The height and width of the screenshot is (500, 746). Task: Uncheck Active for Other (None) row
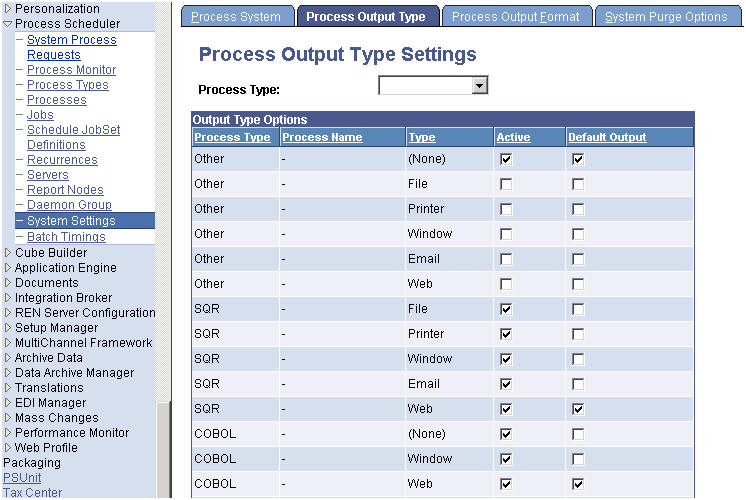point(506,159)
